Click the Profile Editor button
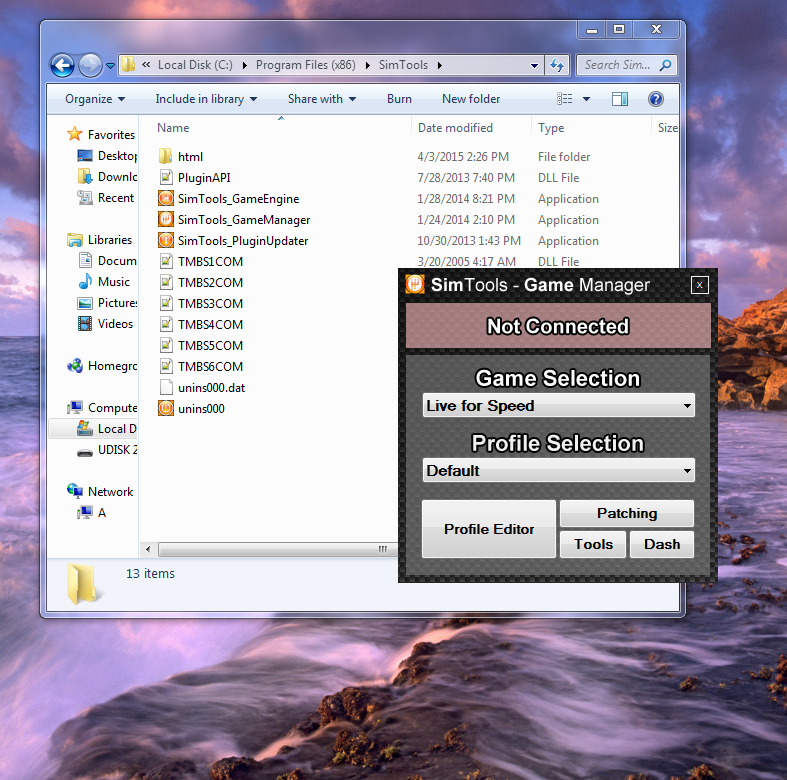The width and height of the screenshot is (787, 780). [489, 529]
